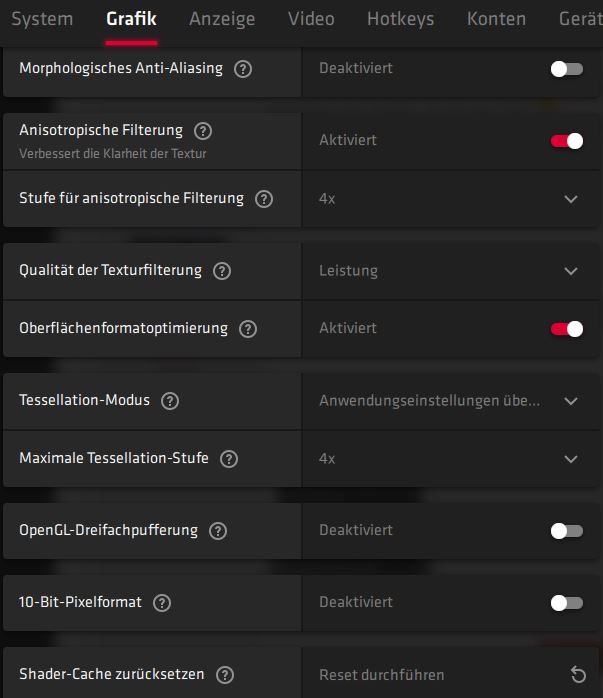This screenshot has width=603, height=698.
Task: Show help for Maximale Tessellation-Stufe
Action: click(x=229, y=459)
